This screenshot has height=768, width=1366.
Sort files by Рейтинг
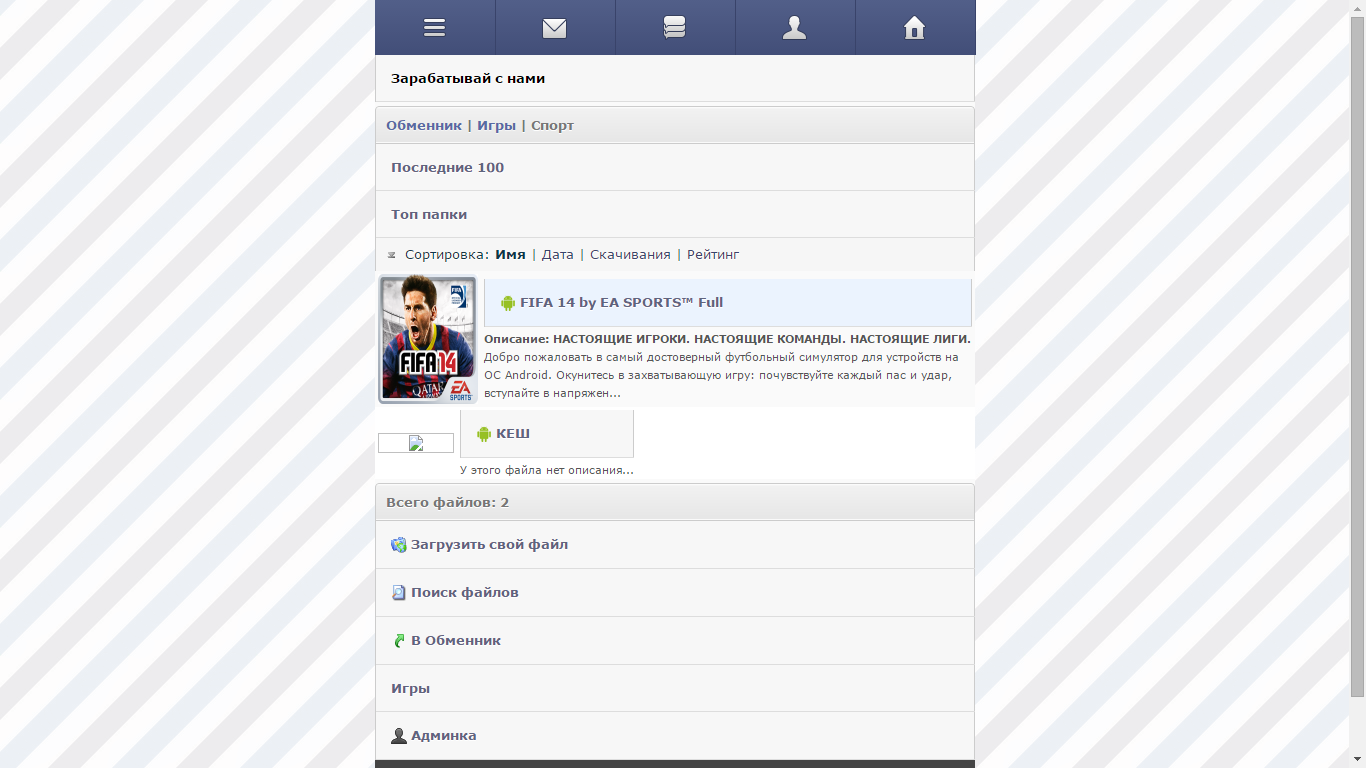click(713, 255)
